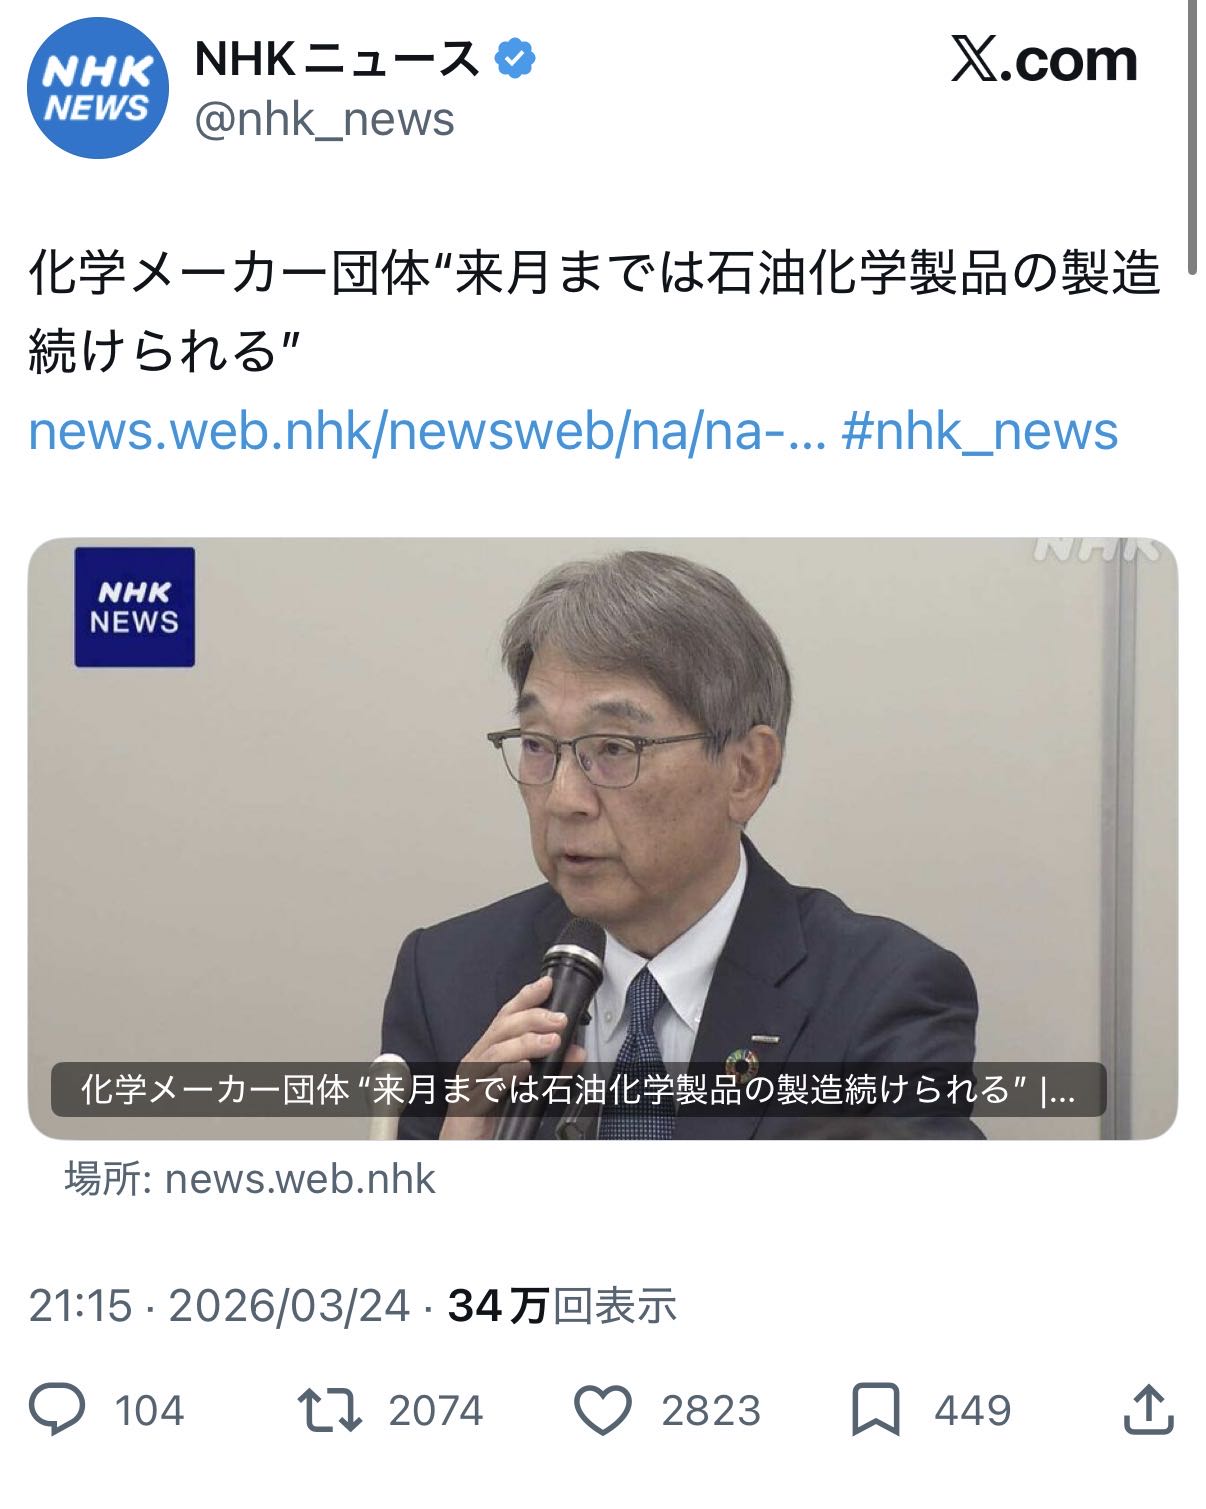
Task: Click the headline caption overlay on image
Action: point(579,1089)
